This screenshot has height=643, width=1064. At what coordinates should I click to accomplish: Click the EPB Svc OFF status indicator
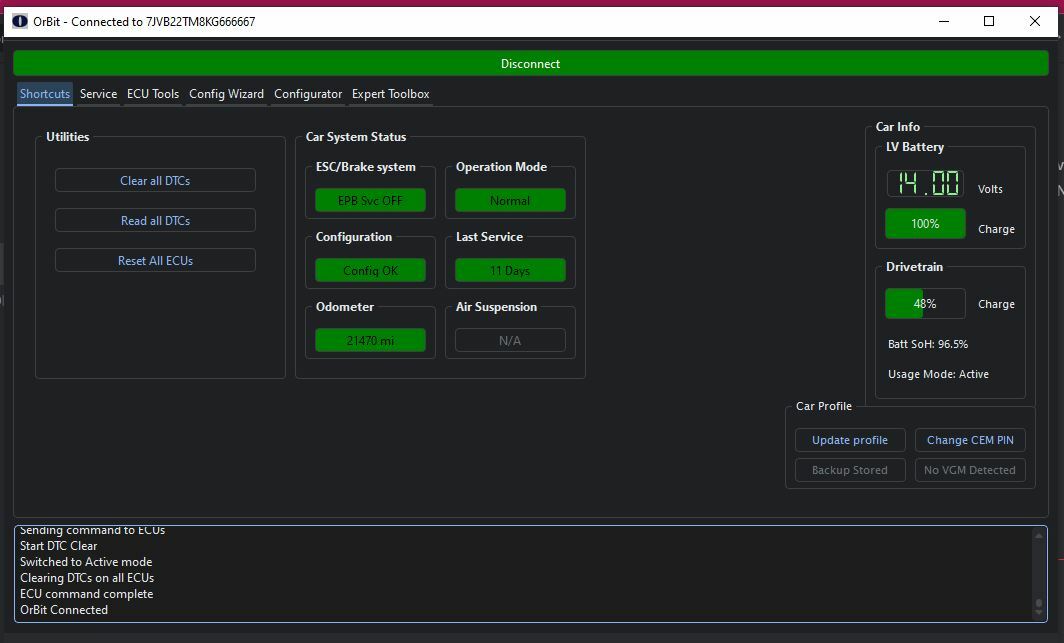pos(370,201)
